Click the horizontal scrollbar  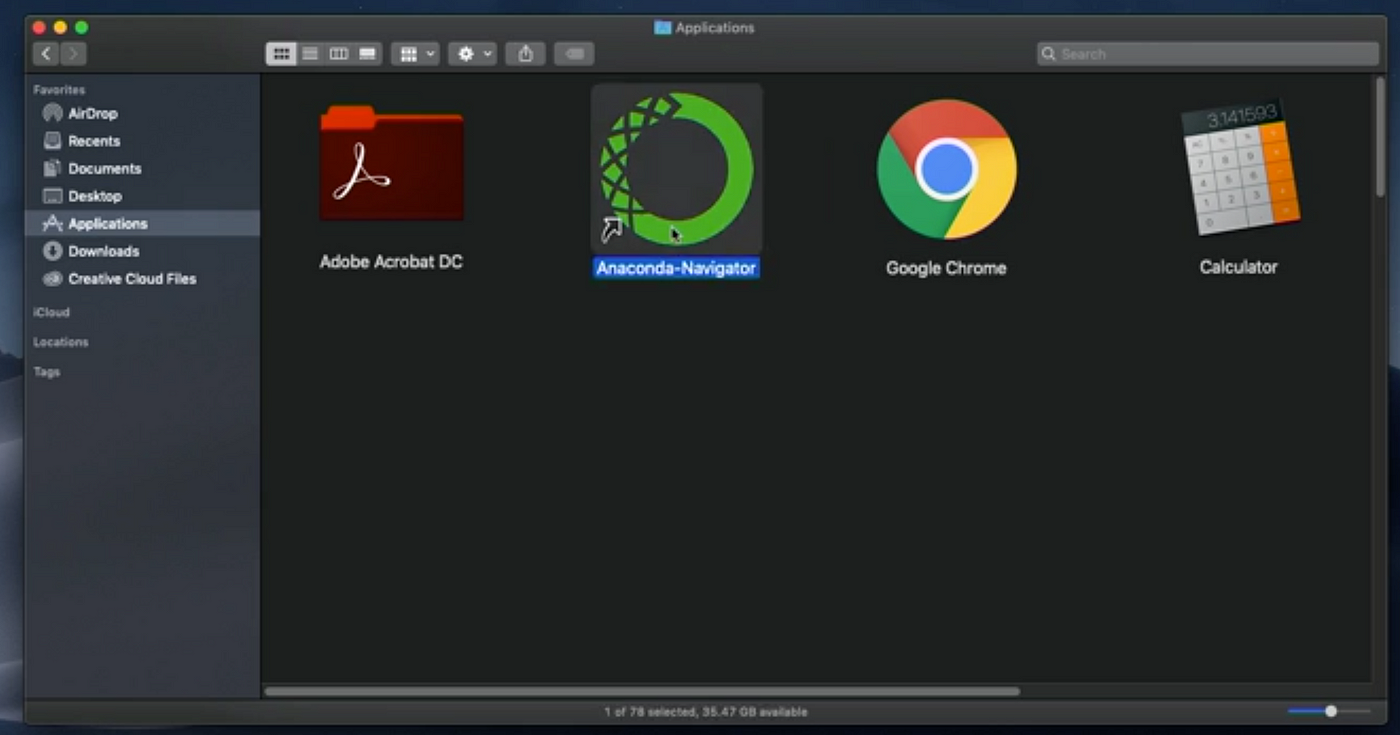click(642, 691)
